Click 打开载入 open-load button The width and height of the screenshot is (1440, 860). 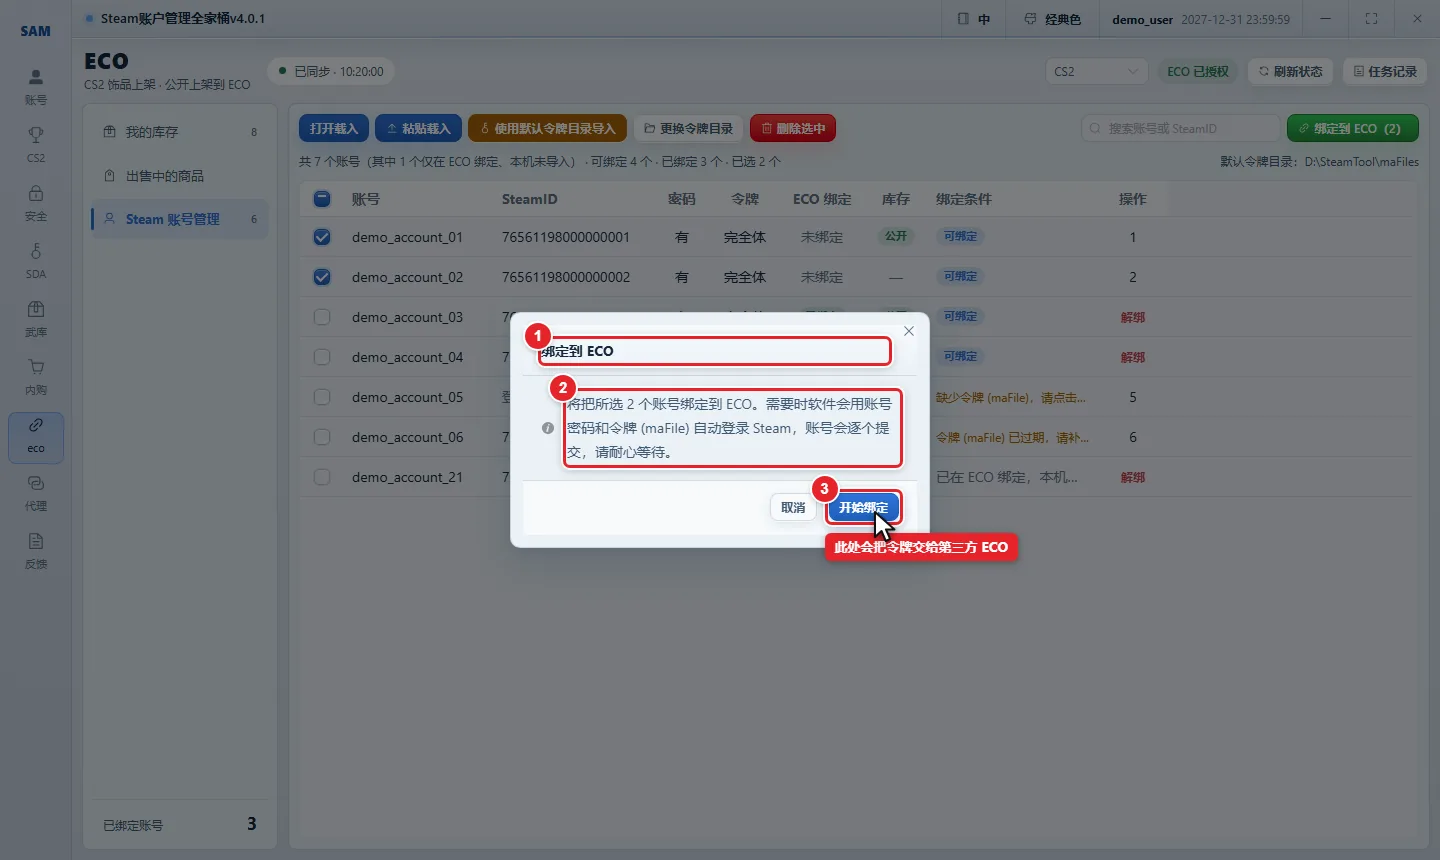[x=333, y=128]
